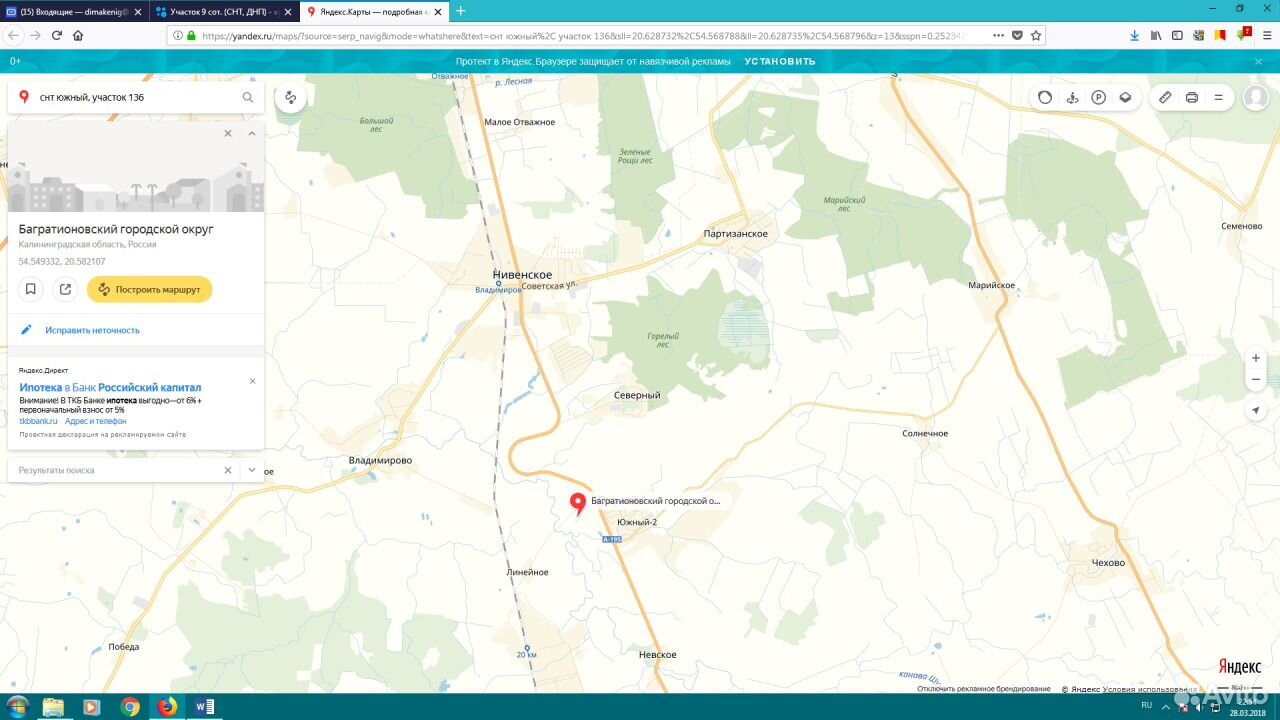
Task: Open the Firefox hamburger menu
Action: pyautogui.click(x=1265, y=35)
